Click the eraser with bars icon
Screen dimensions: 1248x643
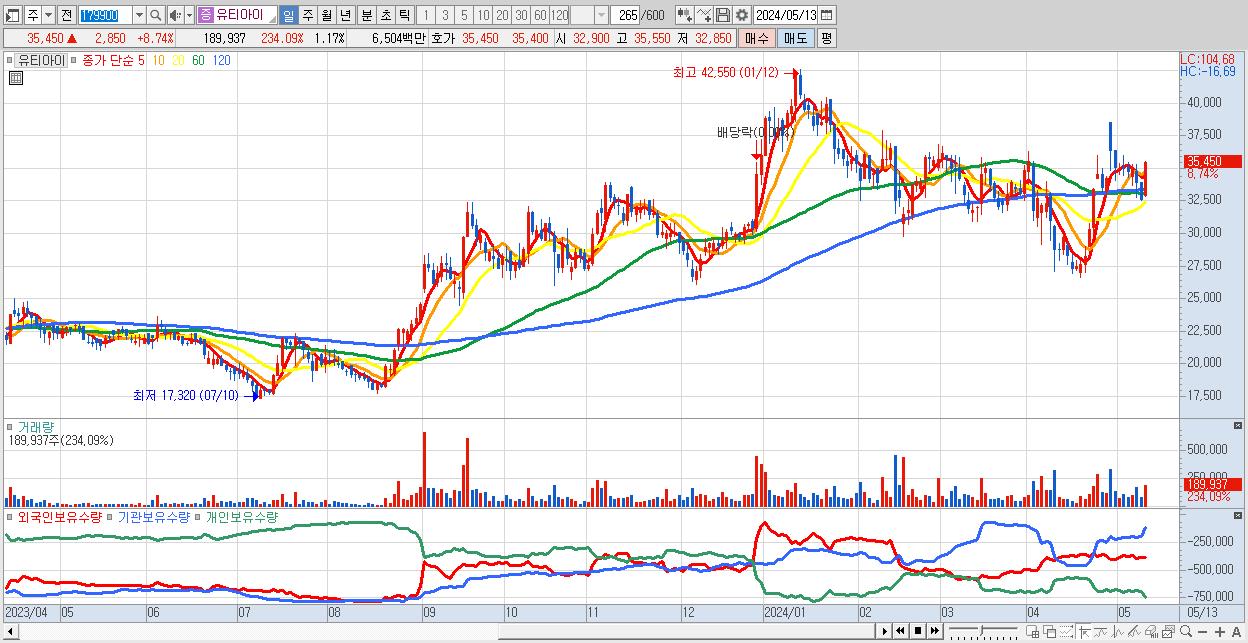coord(1151,632)
